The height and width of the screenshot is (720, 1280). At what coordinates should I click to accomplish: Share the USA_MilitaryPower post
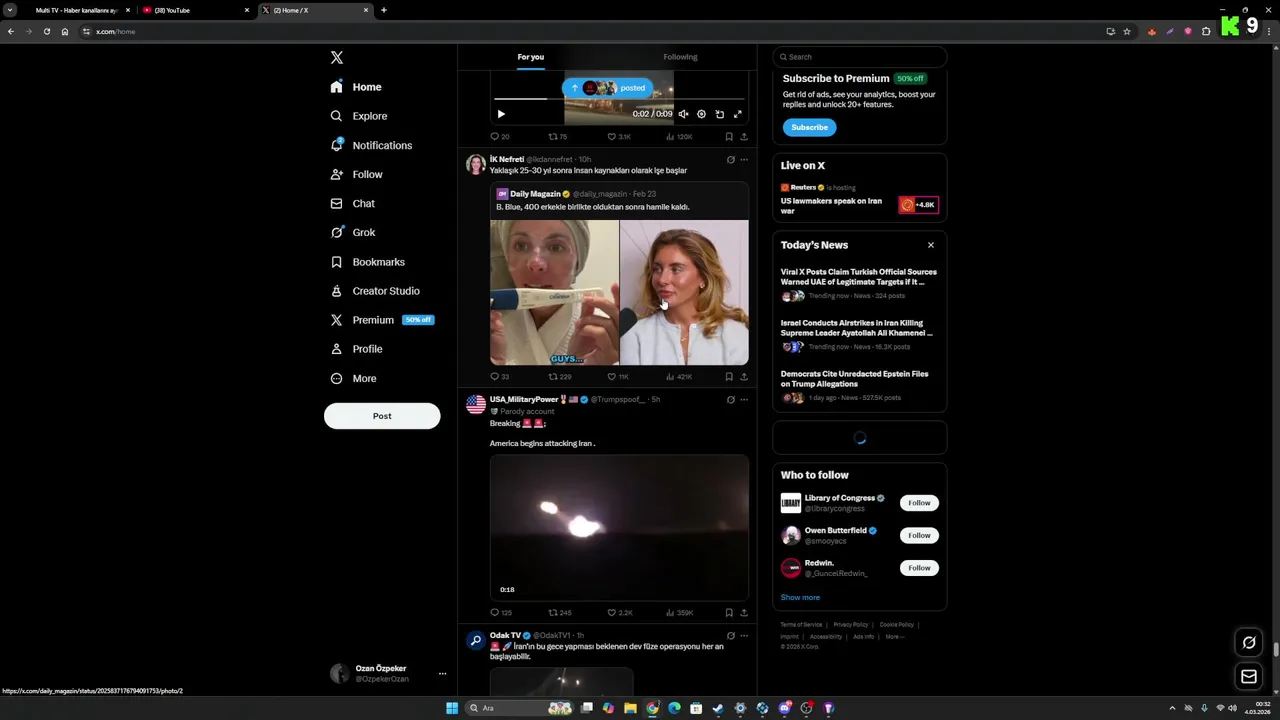point(744,613)
